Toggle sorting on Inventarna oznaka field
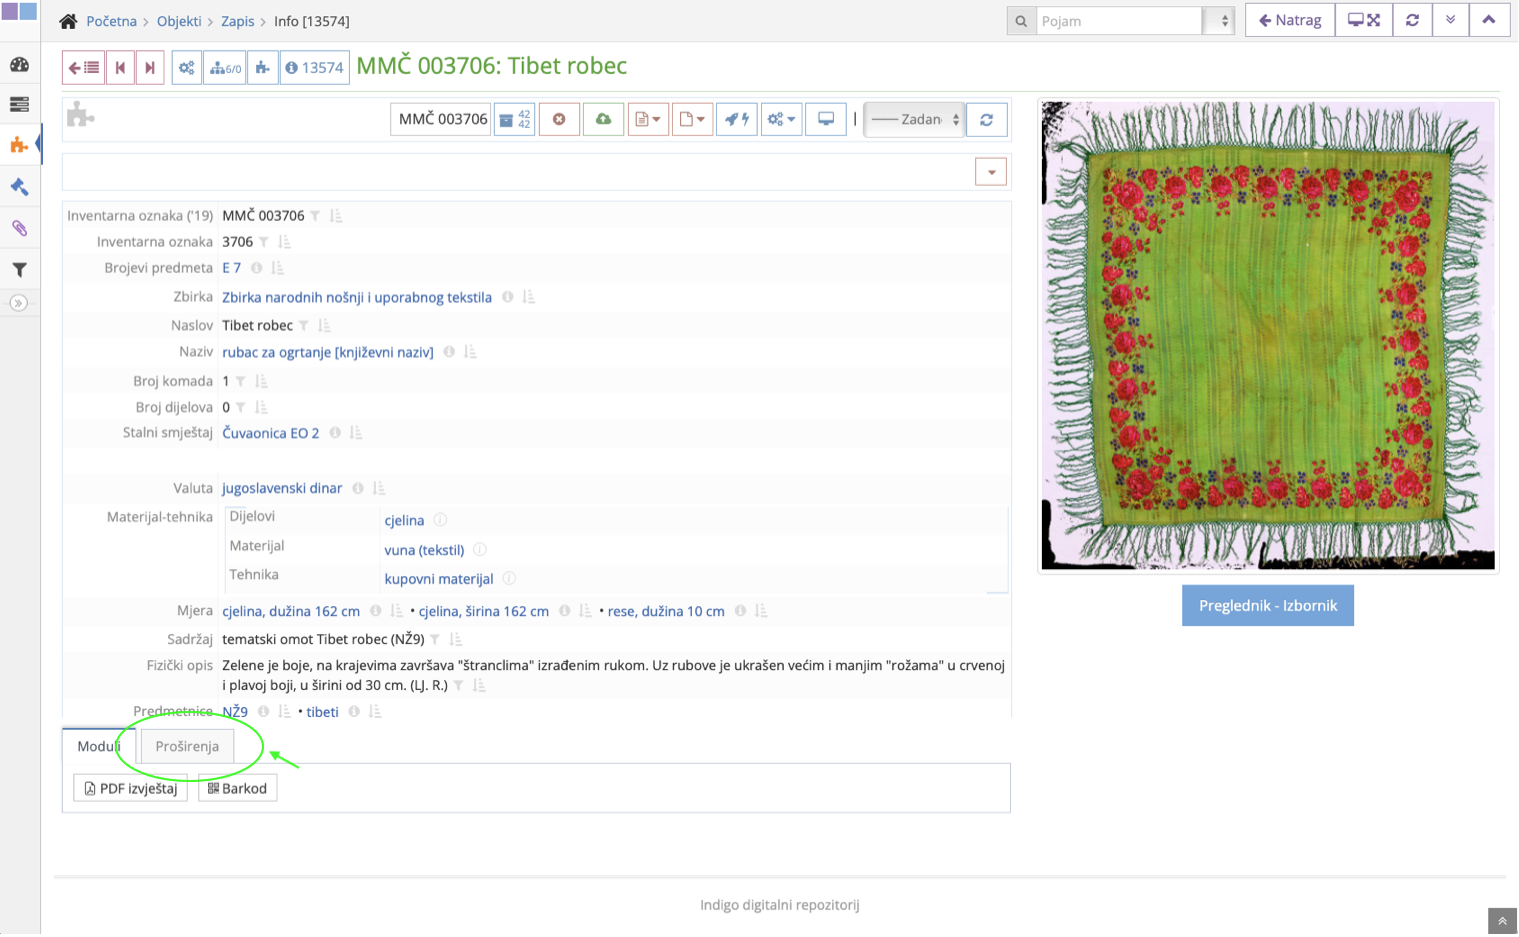 click(284, 241)
